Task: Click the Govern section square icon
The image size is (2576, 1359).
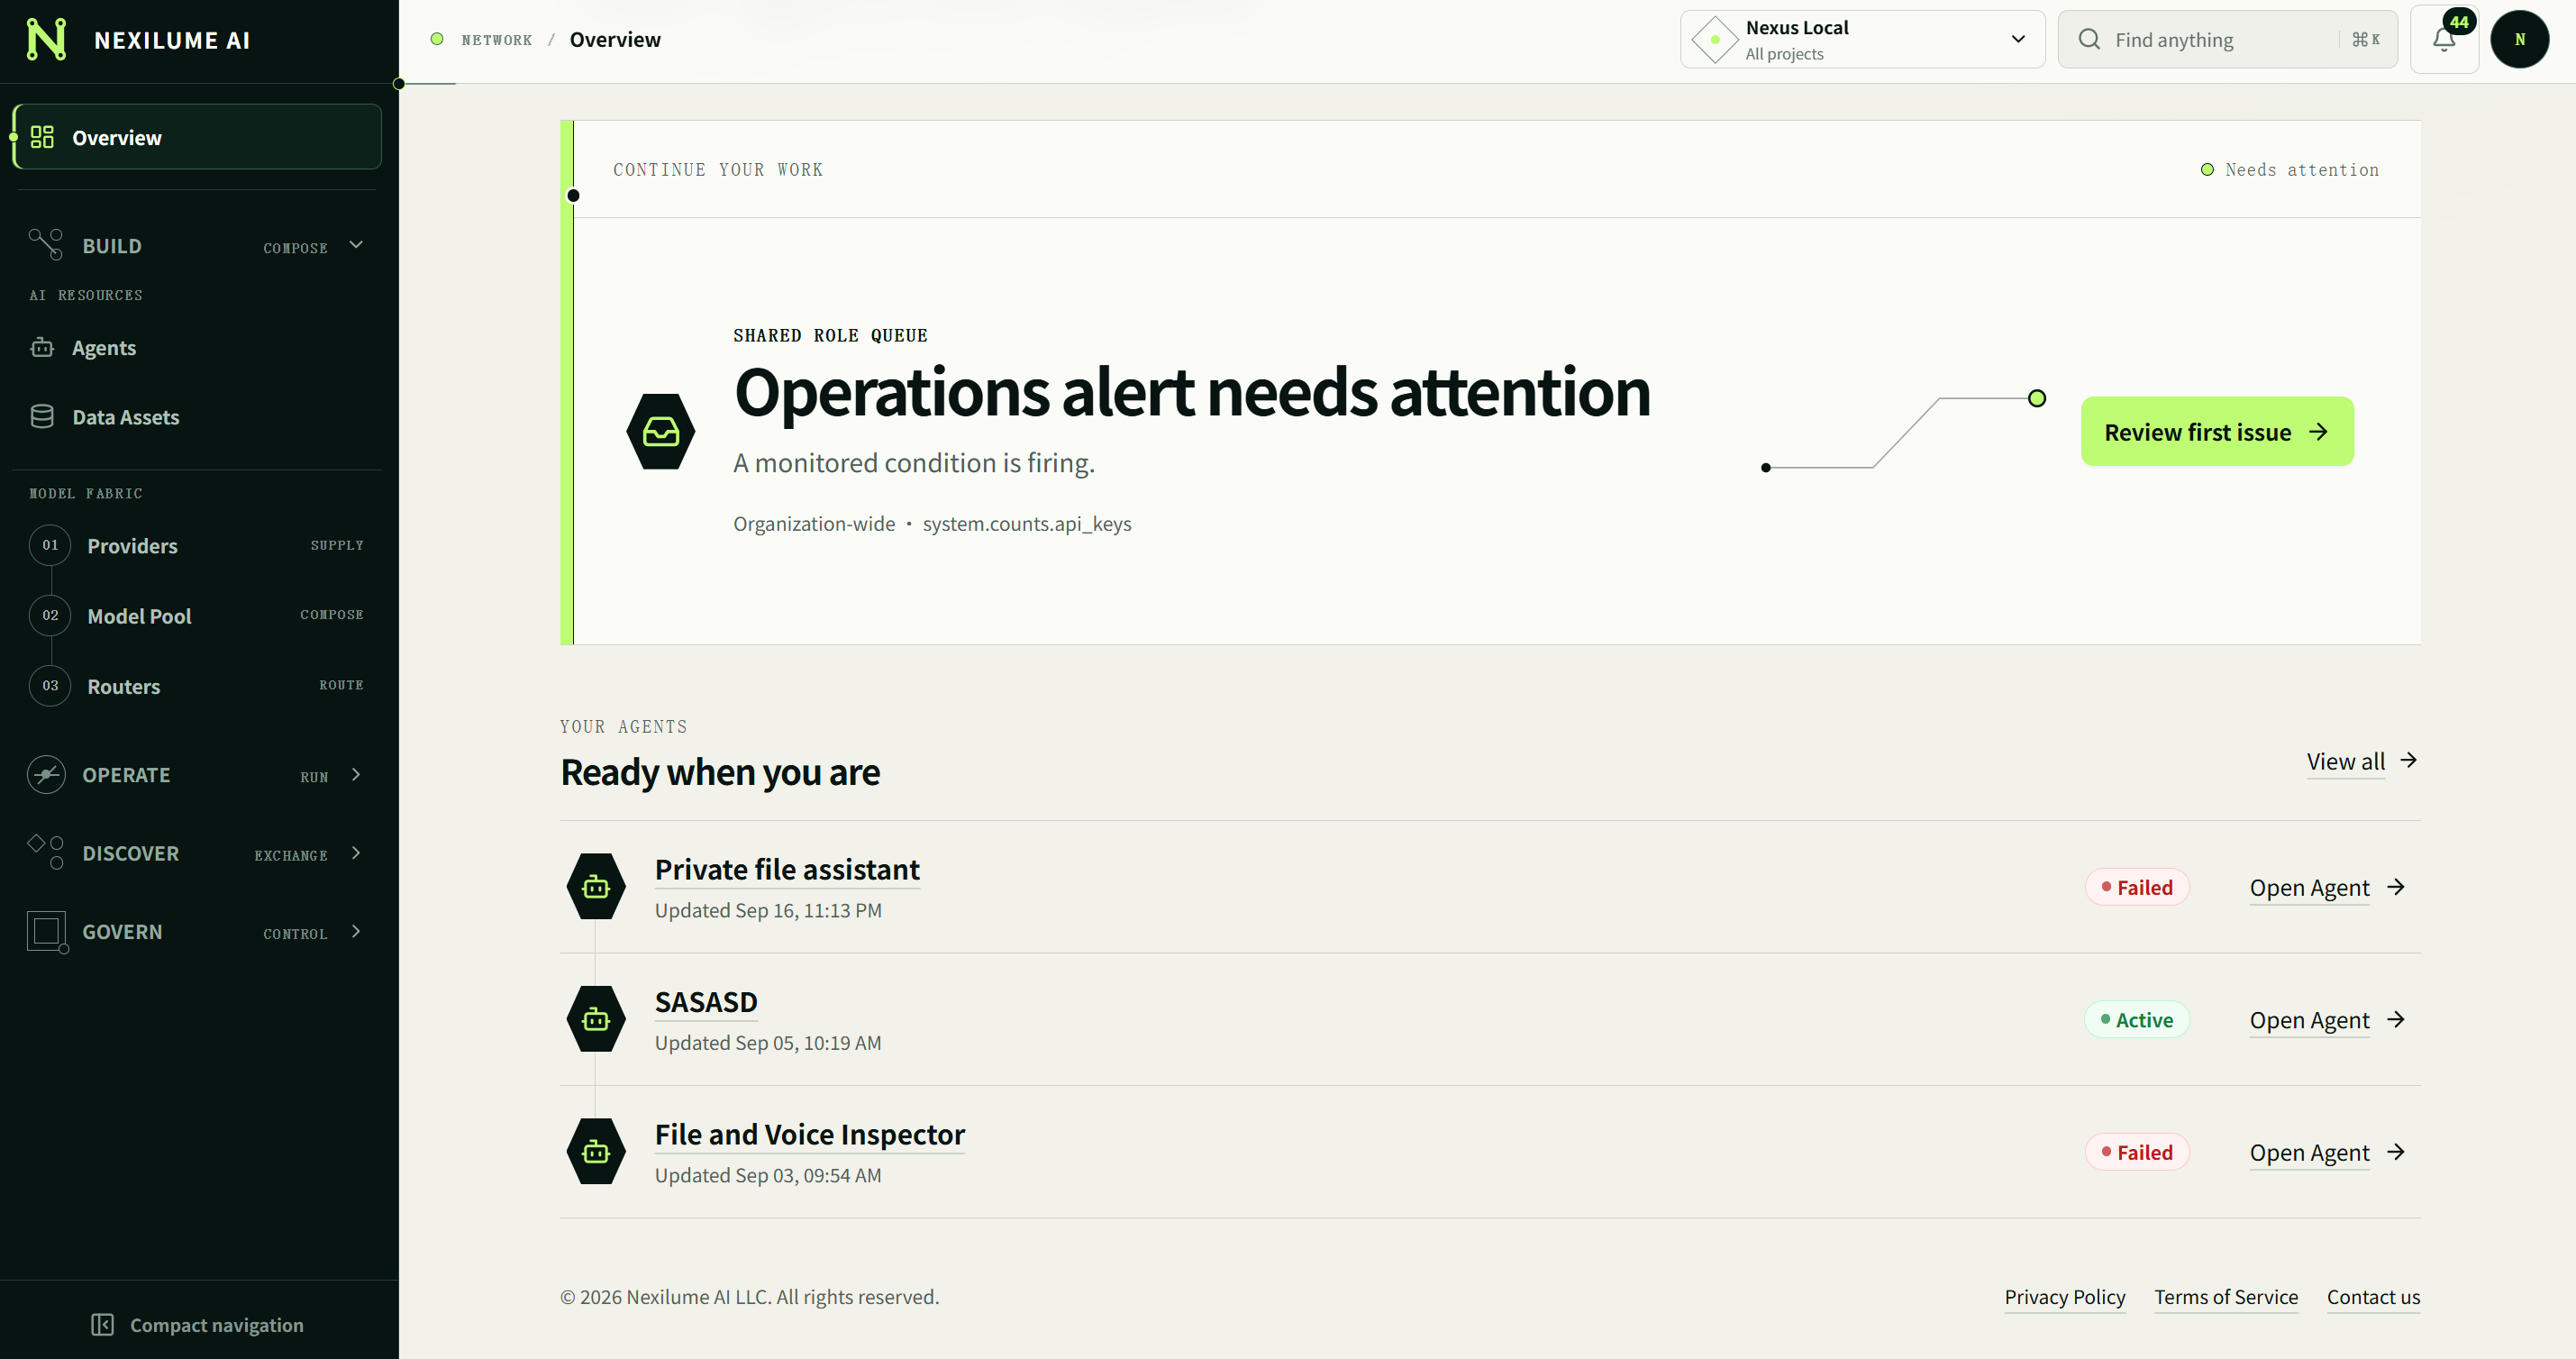Action: [x=46, y=932]
